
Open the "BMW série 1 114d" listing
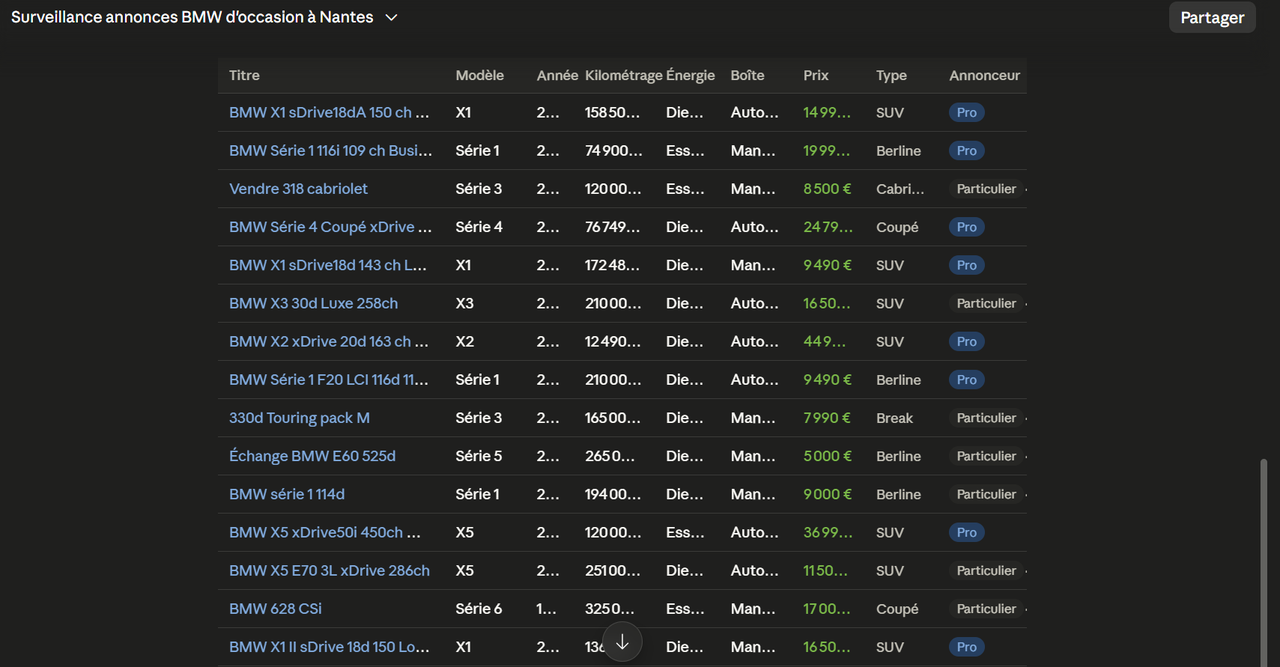[287, 494]
